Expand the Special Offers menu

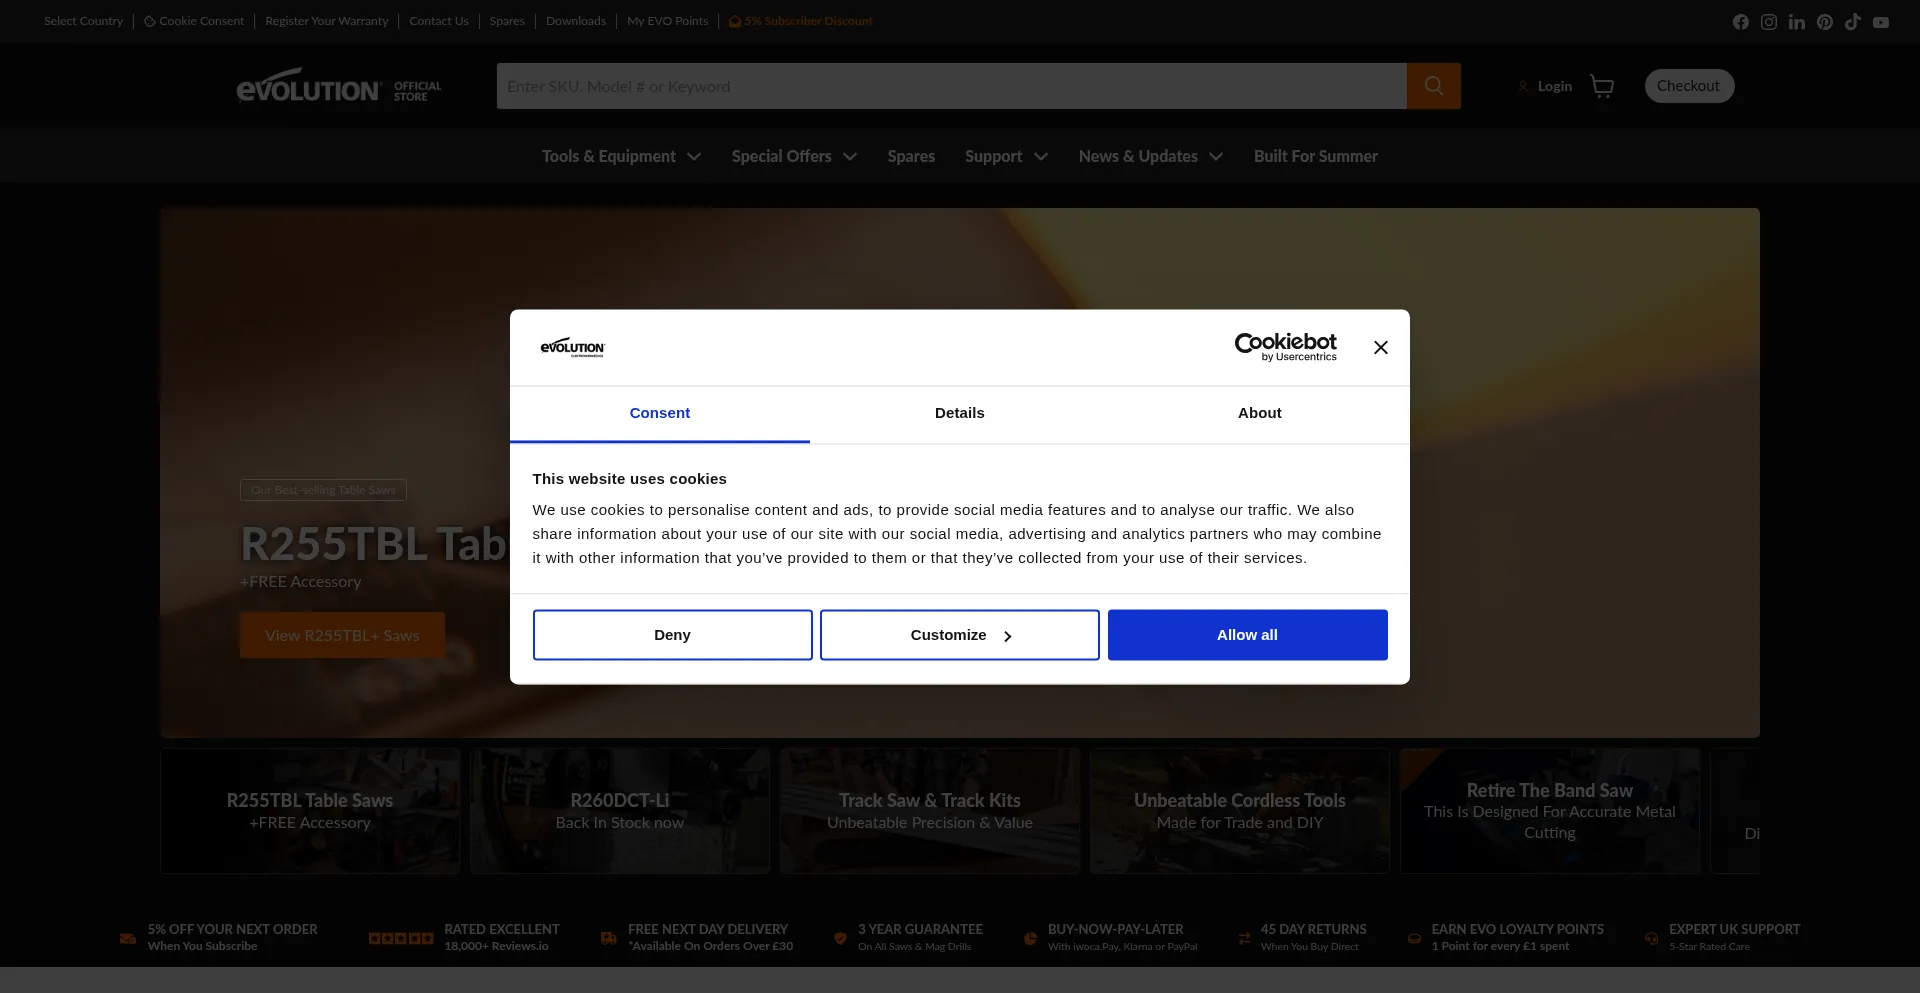point(794,156)
